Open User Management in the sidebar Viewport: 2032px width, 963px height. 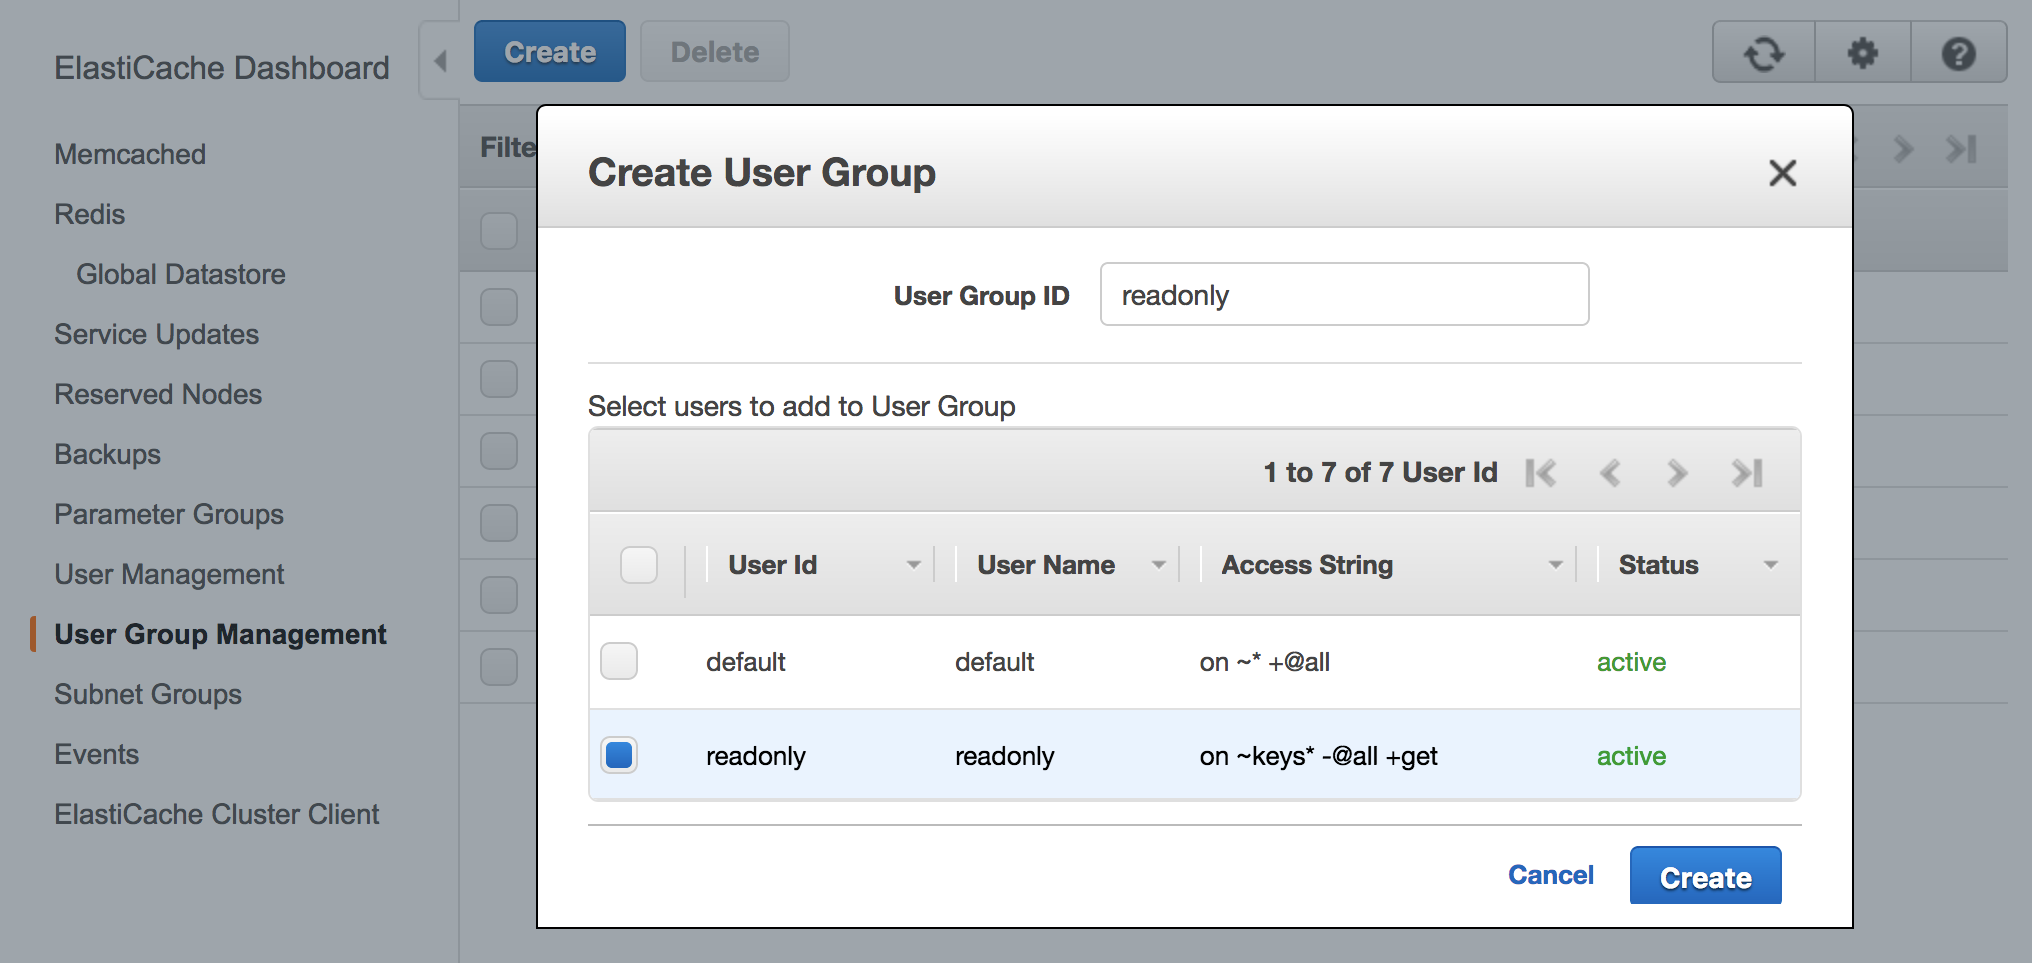pos(169,574)
